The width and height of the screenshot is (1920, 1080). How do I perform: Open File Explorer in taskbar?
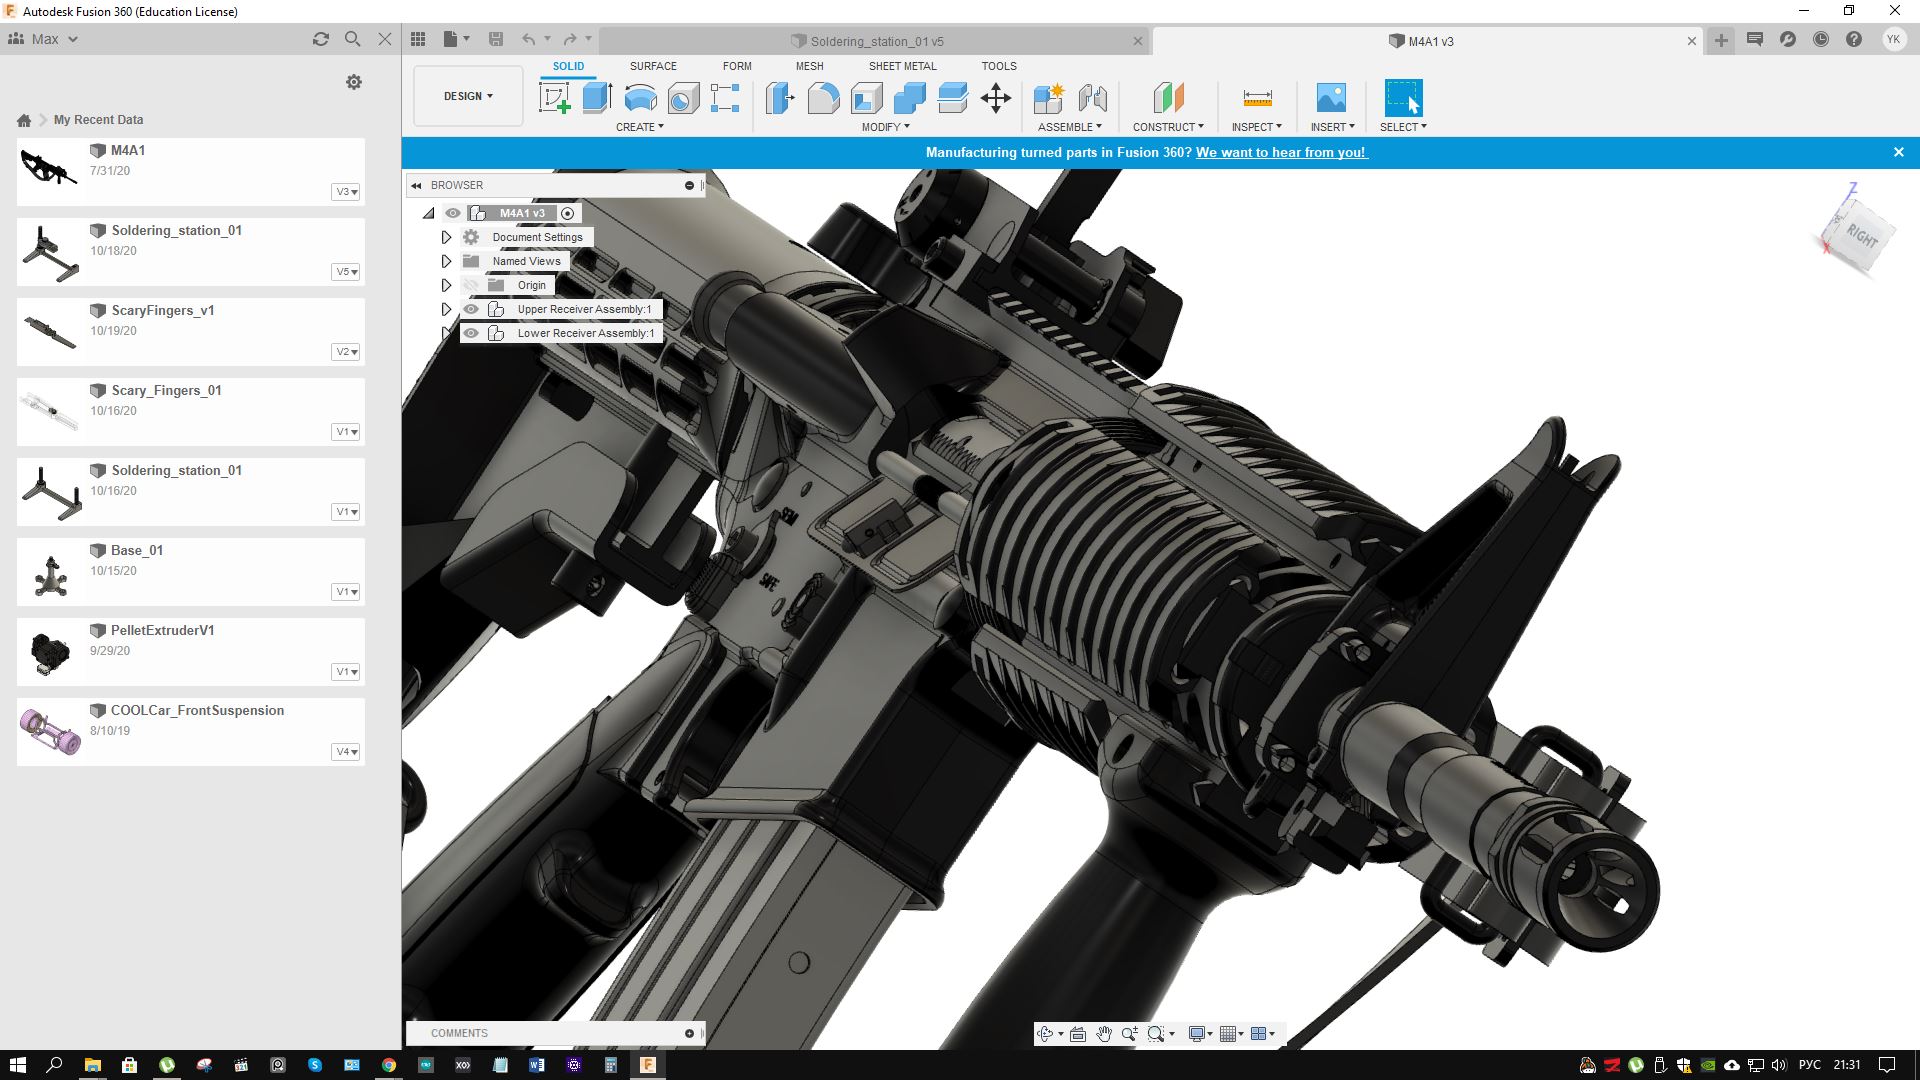coord(92,1065)
